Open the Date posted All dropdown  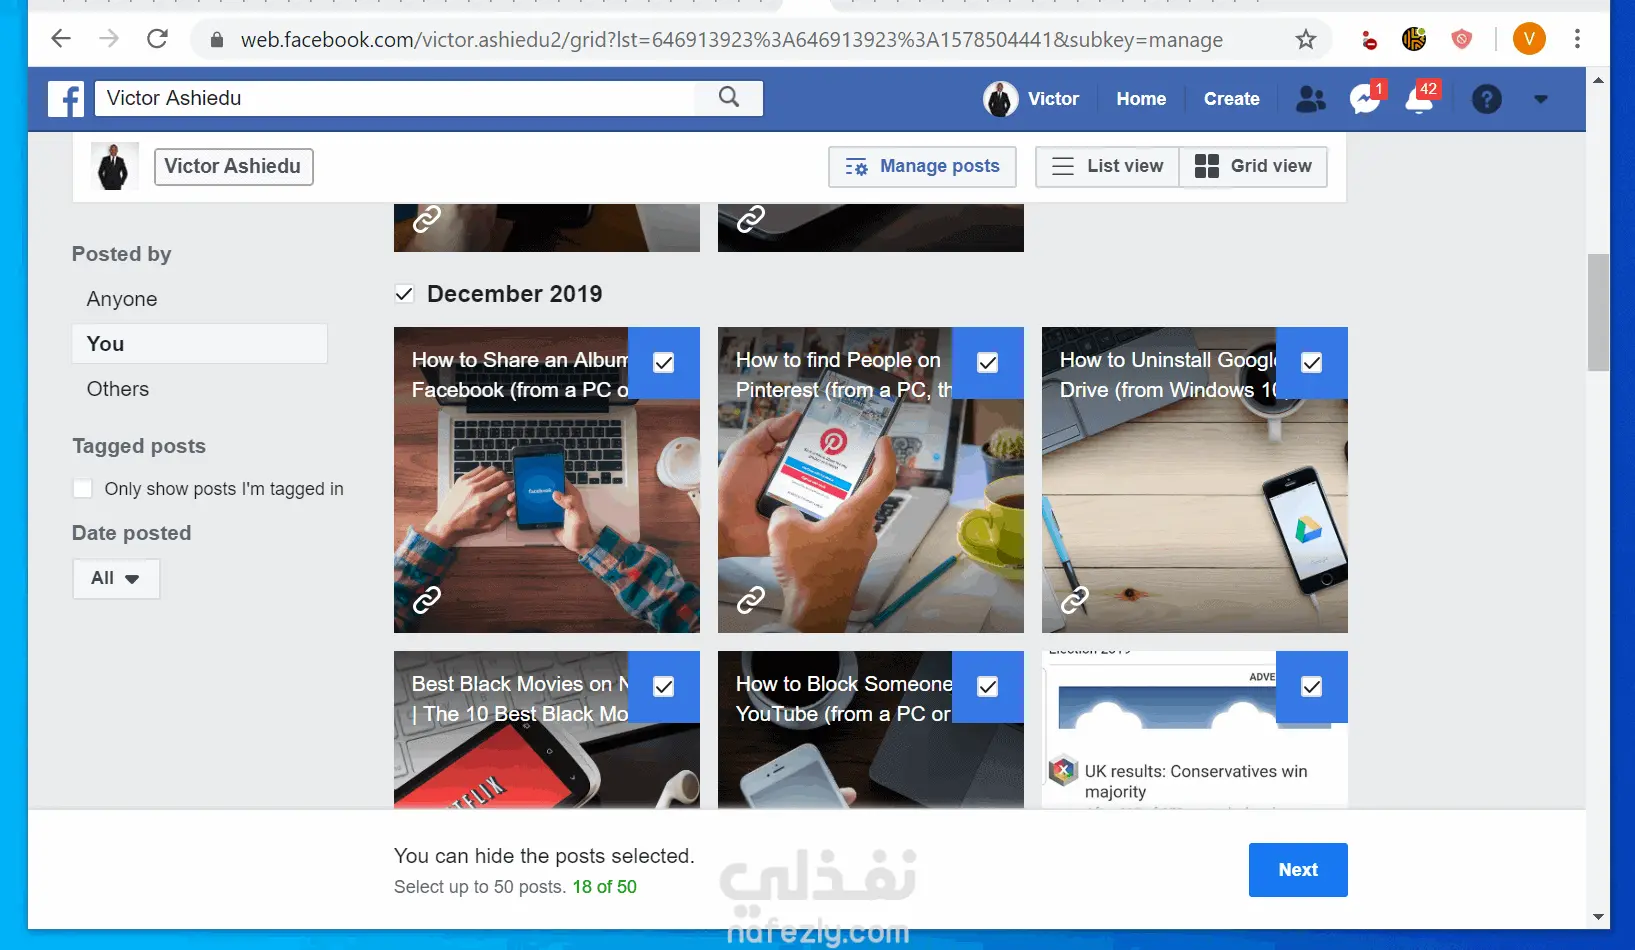click(x=116, y=579)
